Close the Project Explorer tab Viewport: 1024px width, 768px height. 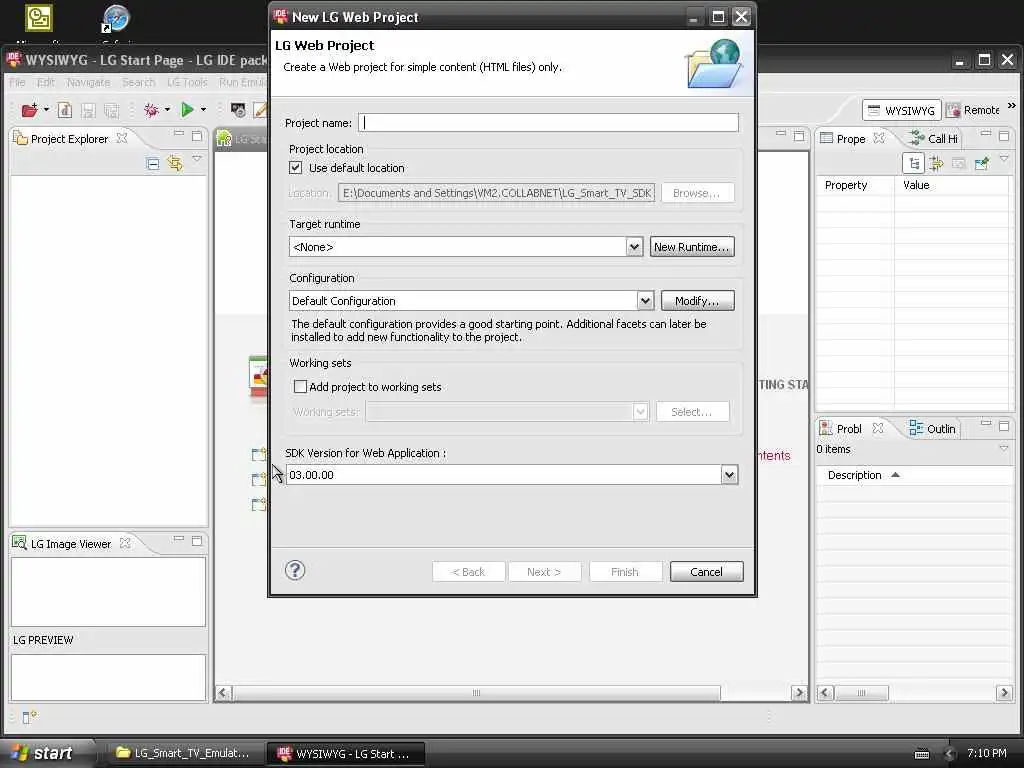coord(121,138)
